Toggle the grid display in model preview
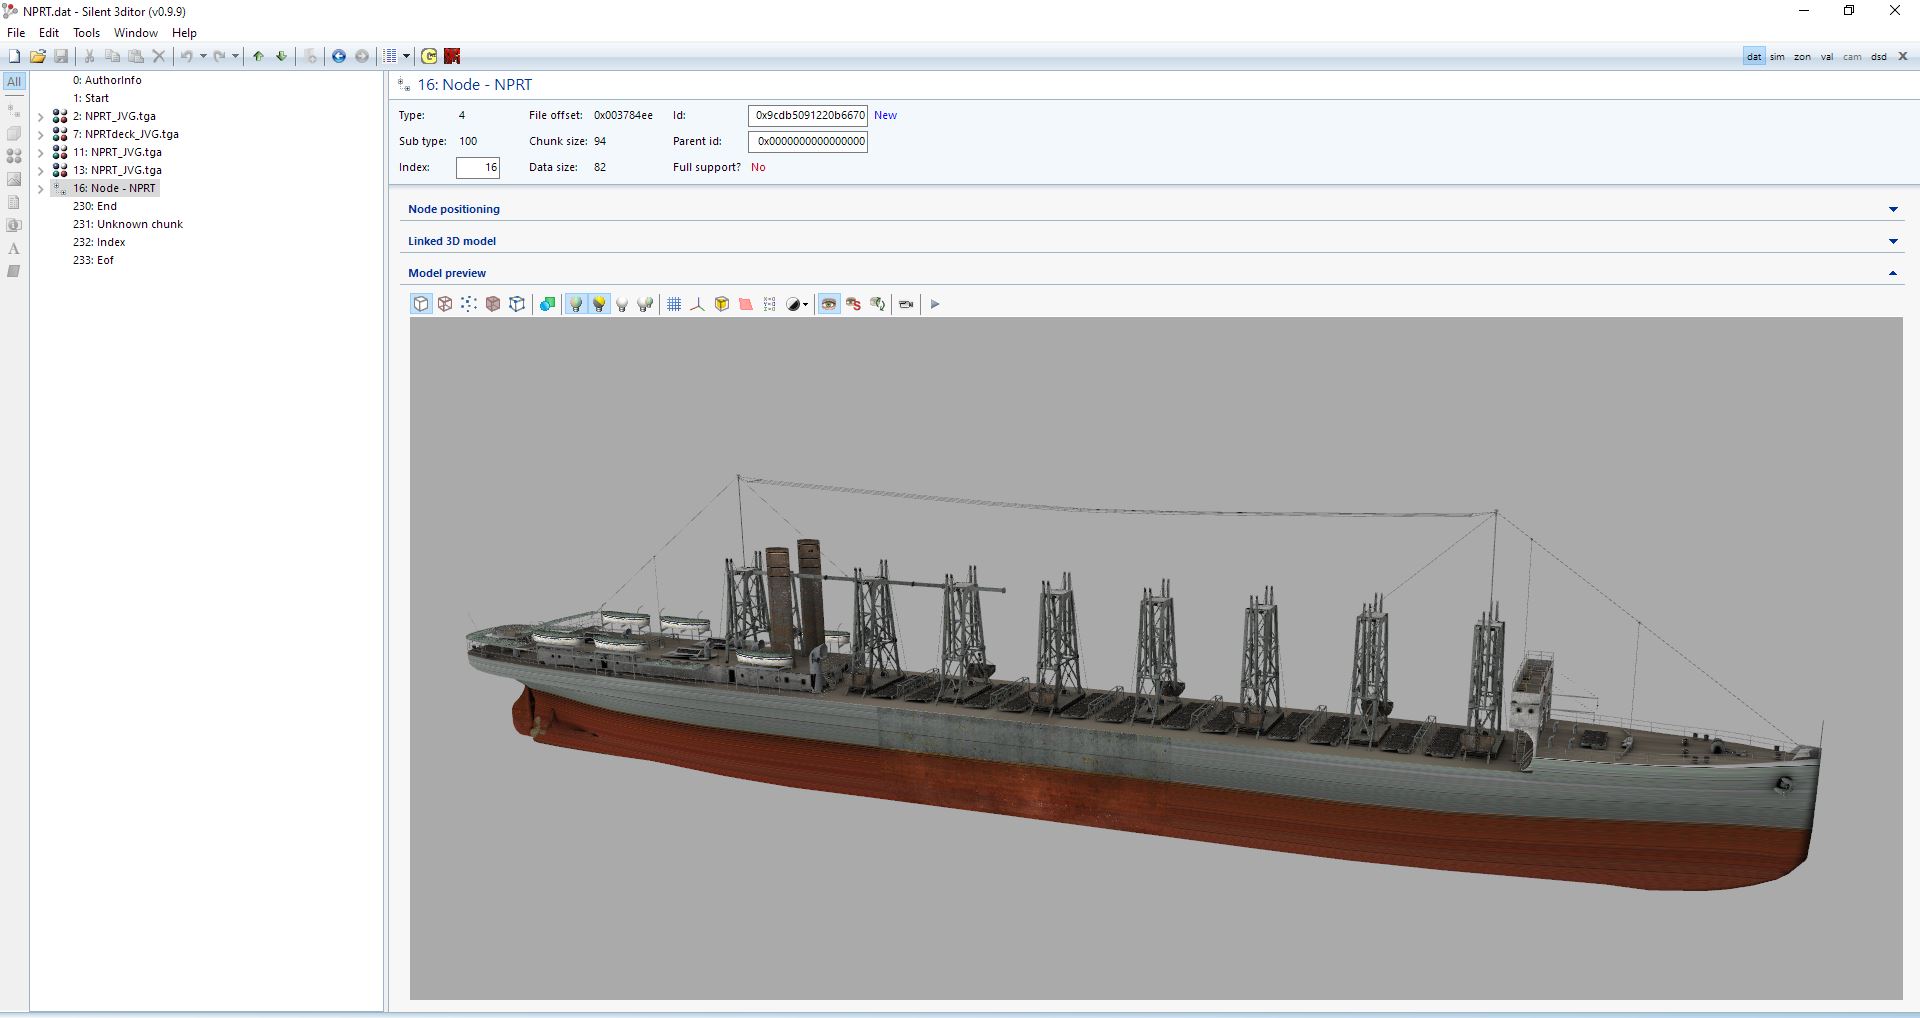The height and width of the screenshot is (1018, 1920). tap(674, 304)
